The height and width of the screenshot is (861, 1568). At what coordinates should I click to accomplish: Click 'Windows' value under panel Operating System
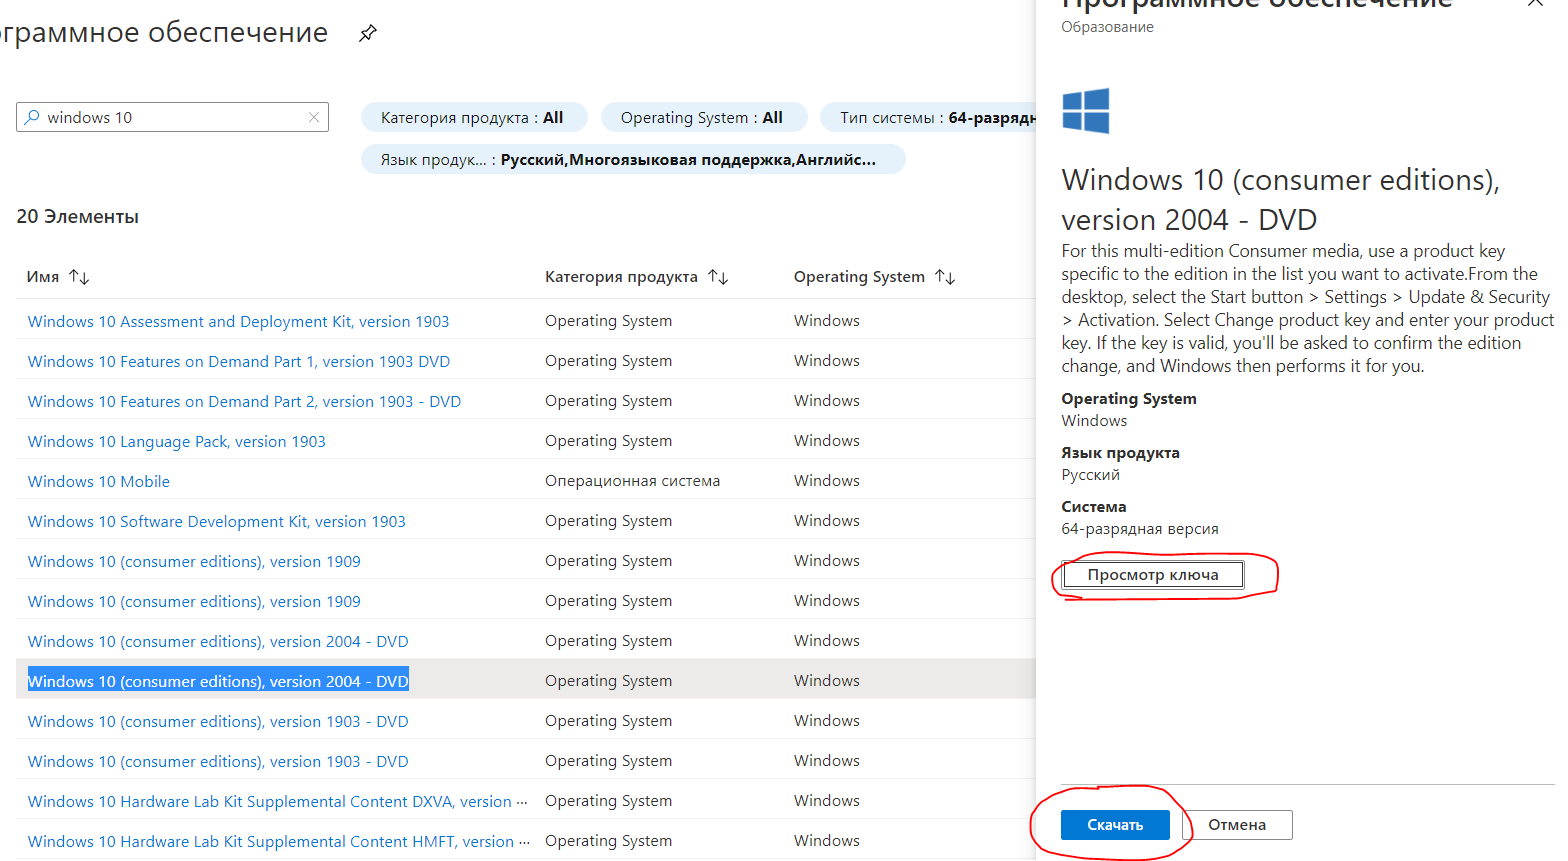[x=1094, y=421]
